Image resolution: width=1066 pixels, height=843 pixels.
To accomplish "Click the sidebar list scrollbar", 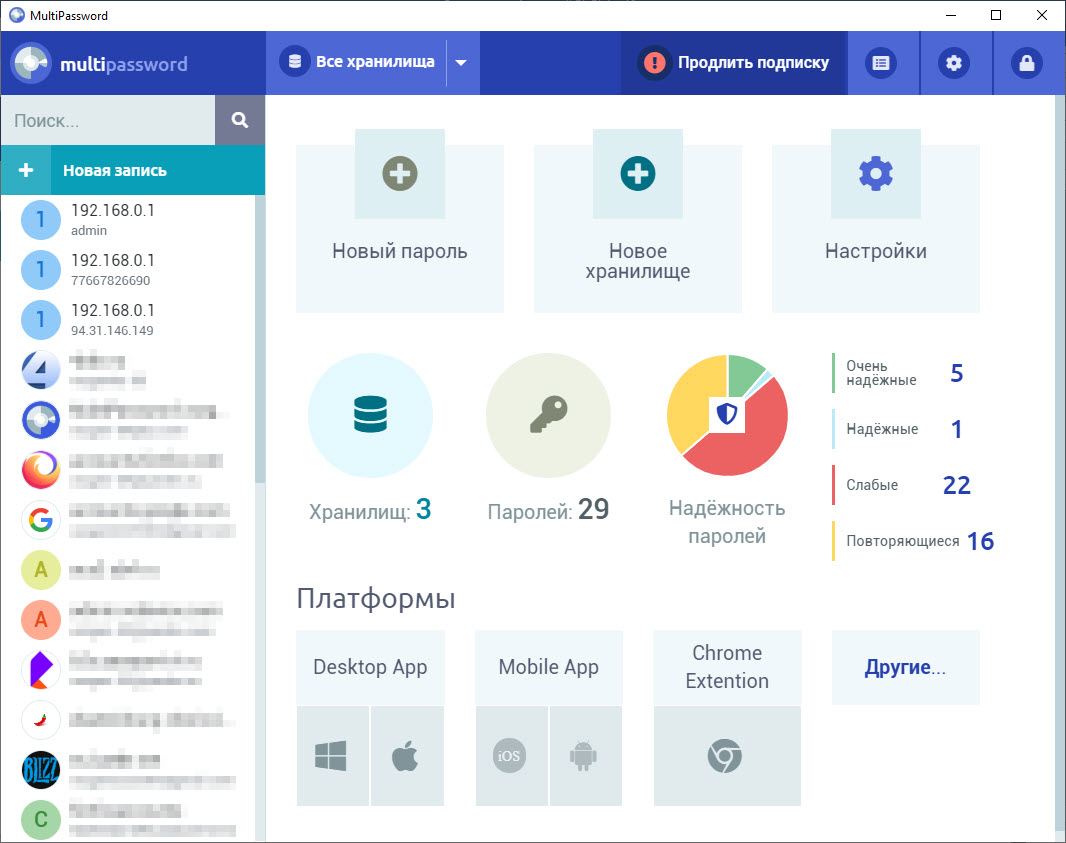I will tap(260, 339).
